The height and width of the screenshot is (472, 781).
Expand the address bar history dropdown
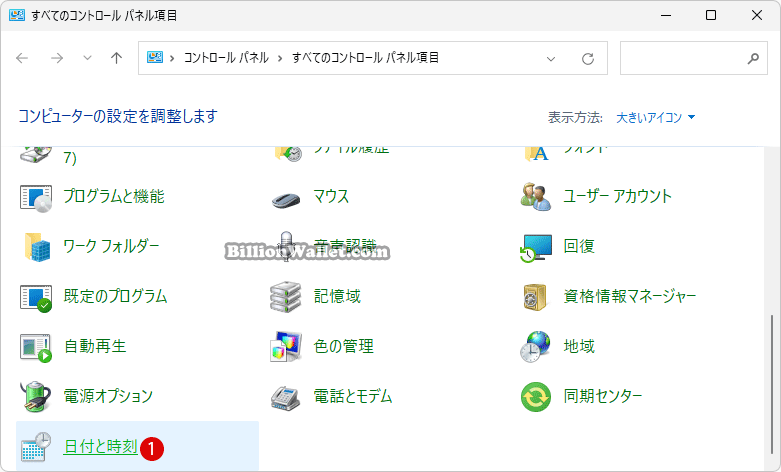tap(551, 59)
